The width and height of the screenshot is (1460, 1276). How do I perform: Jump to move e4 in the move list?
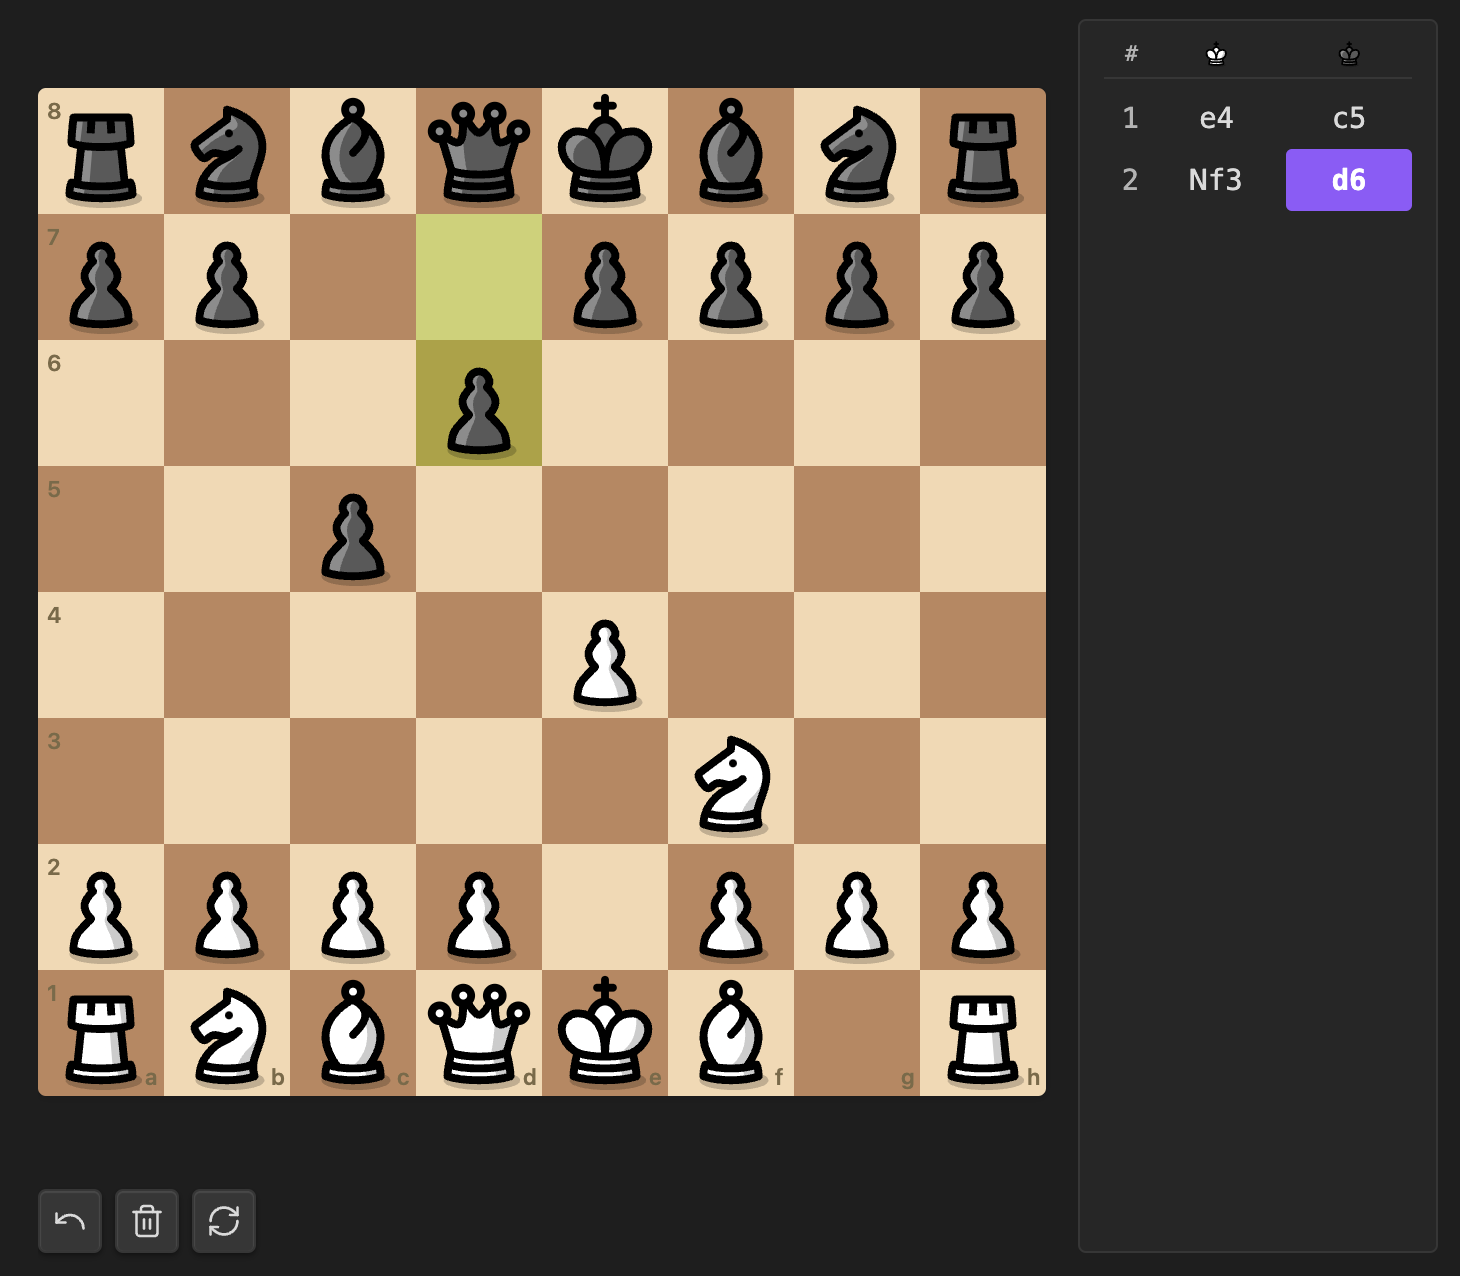coord(1216,118)
